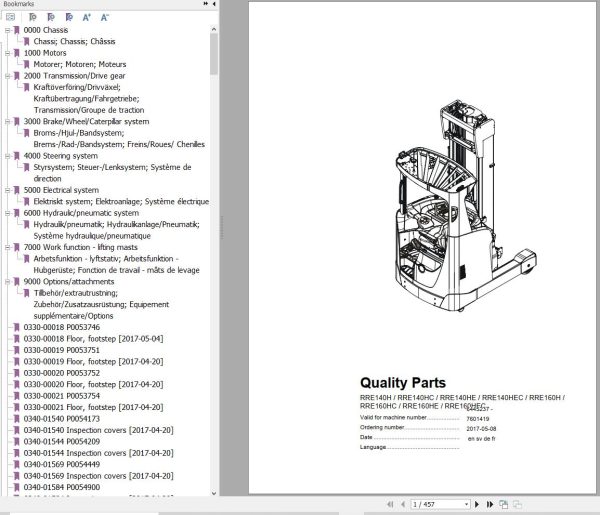Select the 5000 Electrical system bookmark
600x515 pixels.
[61, 190]
